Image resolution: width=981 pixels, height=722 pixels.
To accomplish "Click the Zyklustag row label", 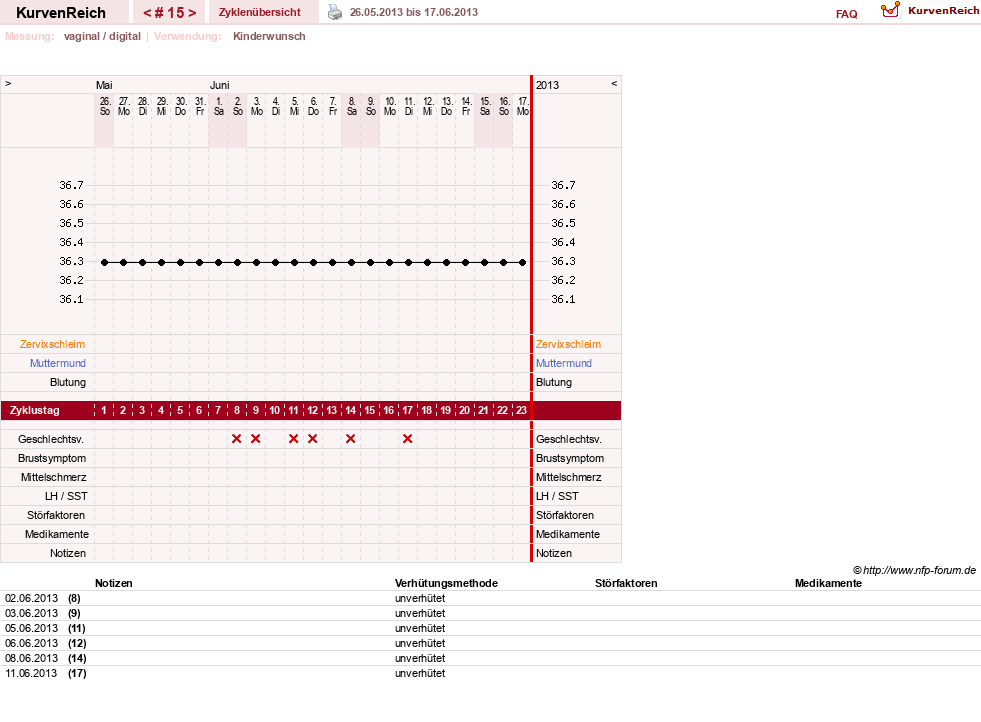I will tap(34, 410).
